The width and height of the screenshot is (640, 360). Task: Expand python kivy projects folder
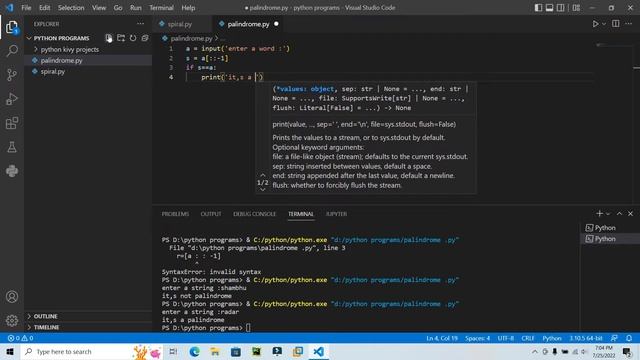coord(69,49)
